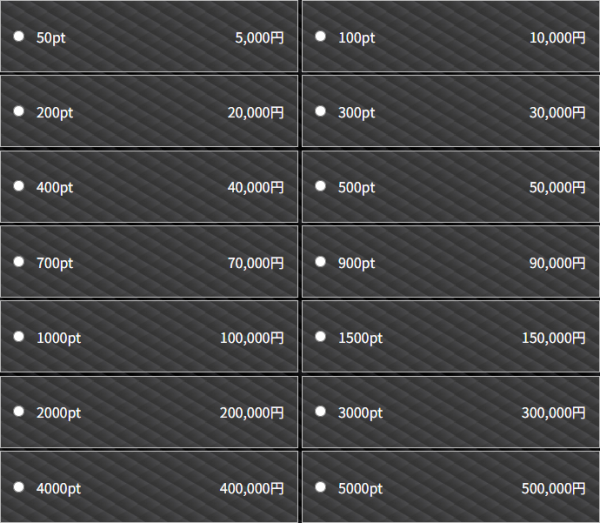Select the 400pt radio button

pyautogui.click(x=19, y=186)
